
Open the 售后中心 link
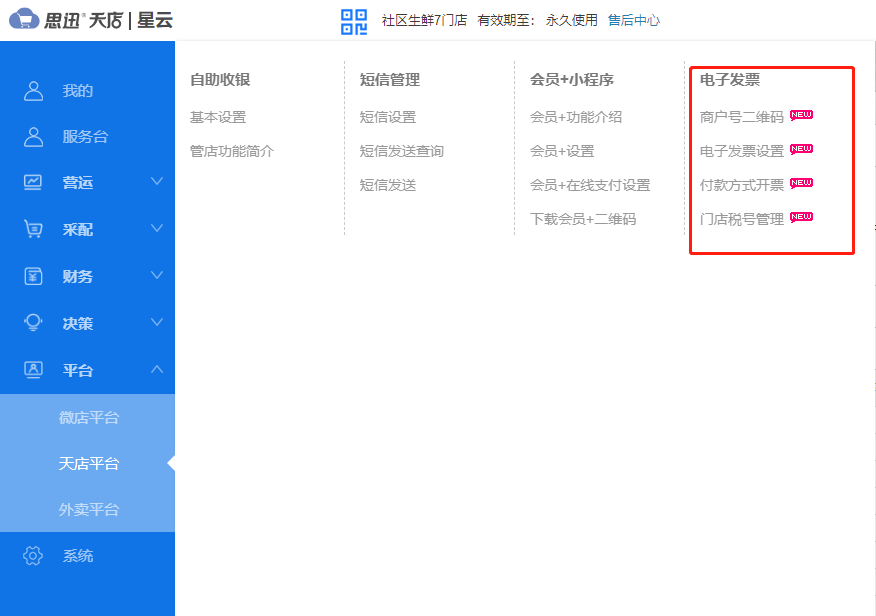click(x=634, y=19)
